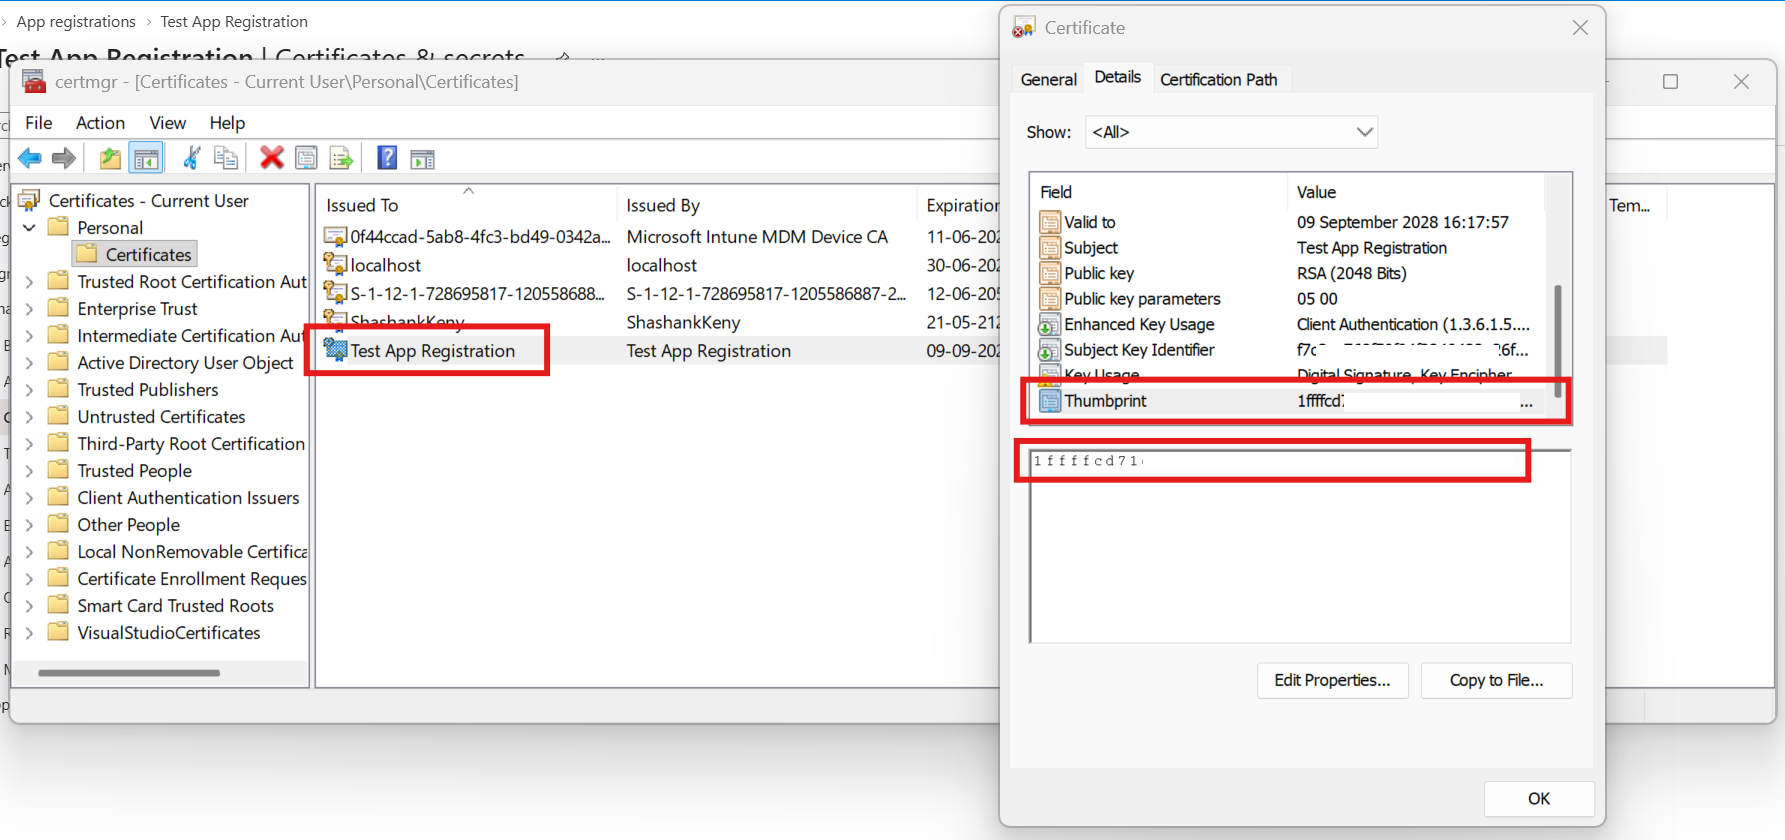Click the Cut scissors icon
This screenshot has width=1785, height=840.
pyautogui.click(x=192, y=158)
